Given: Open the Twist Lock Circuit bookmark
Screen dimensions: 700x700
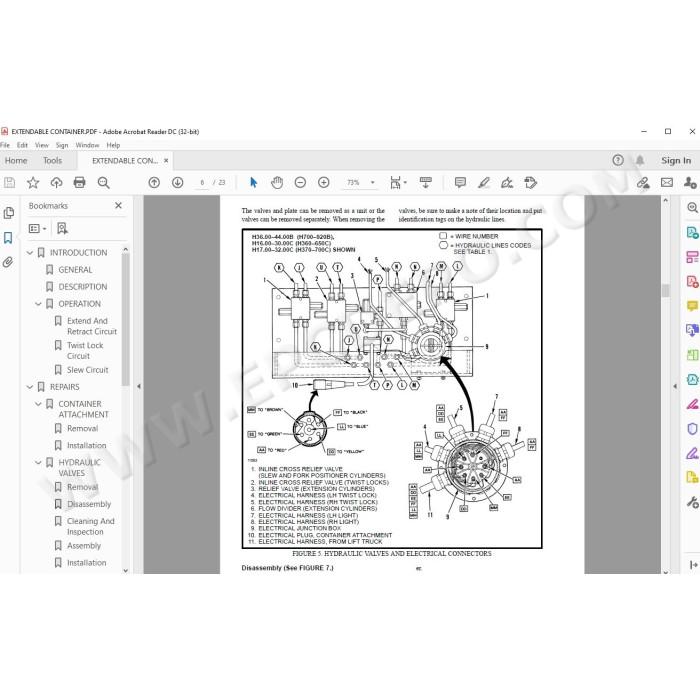Looking at the screenshot, I should click(x=85, y=350).
